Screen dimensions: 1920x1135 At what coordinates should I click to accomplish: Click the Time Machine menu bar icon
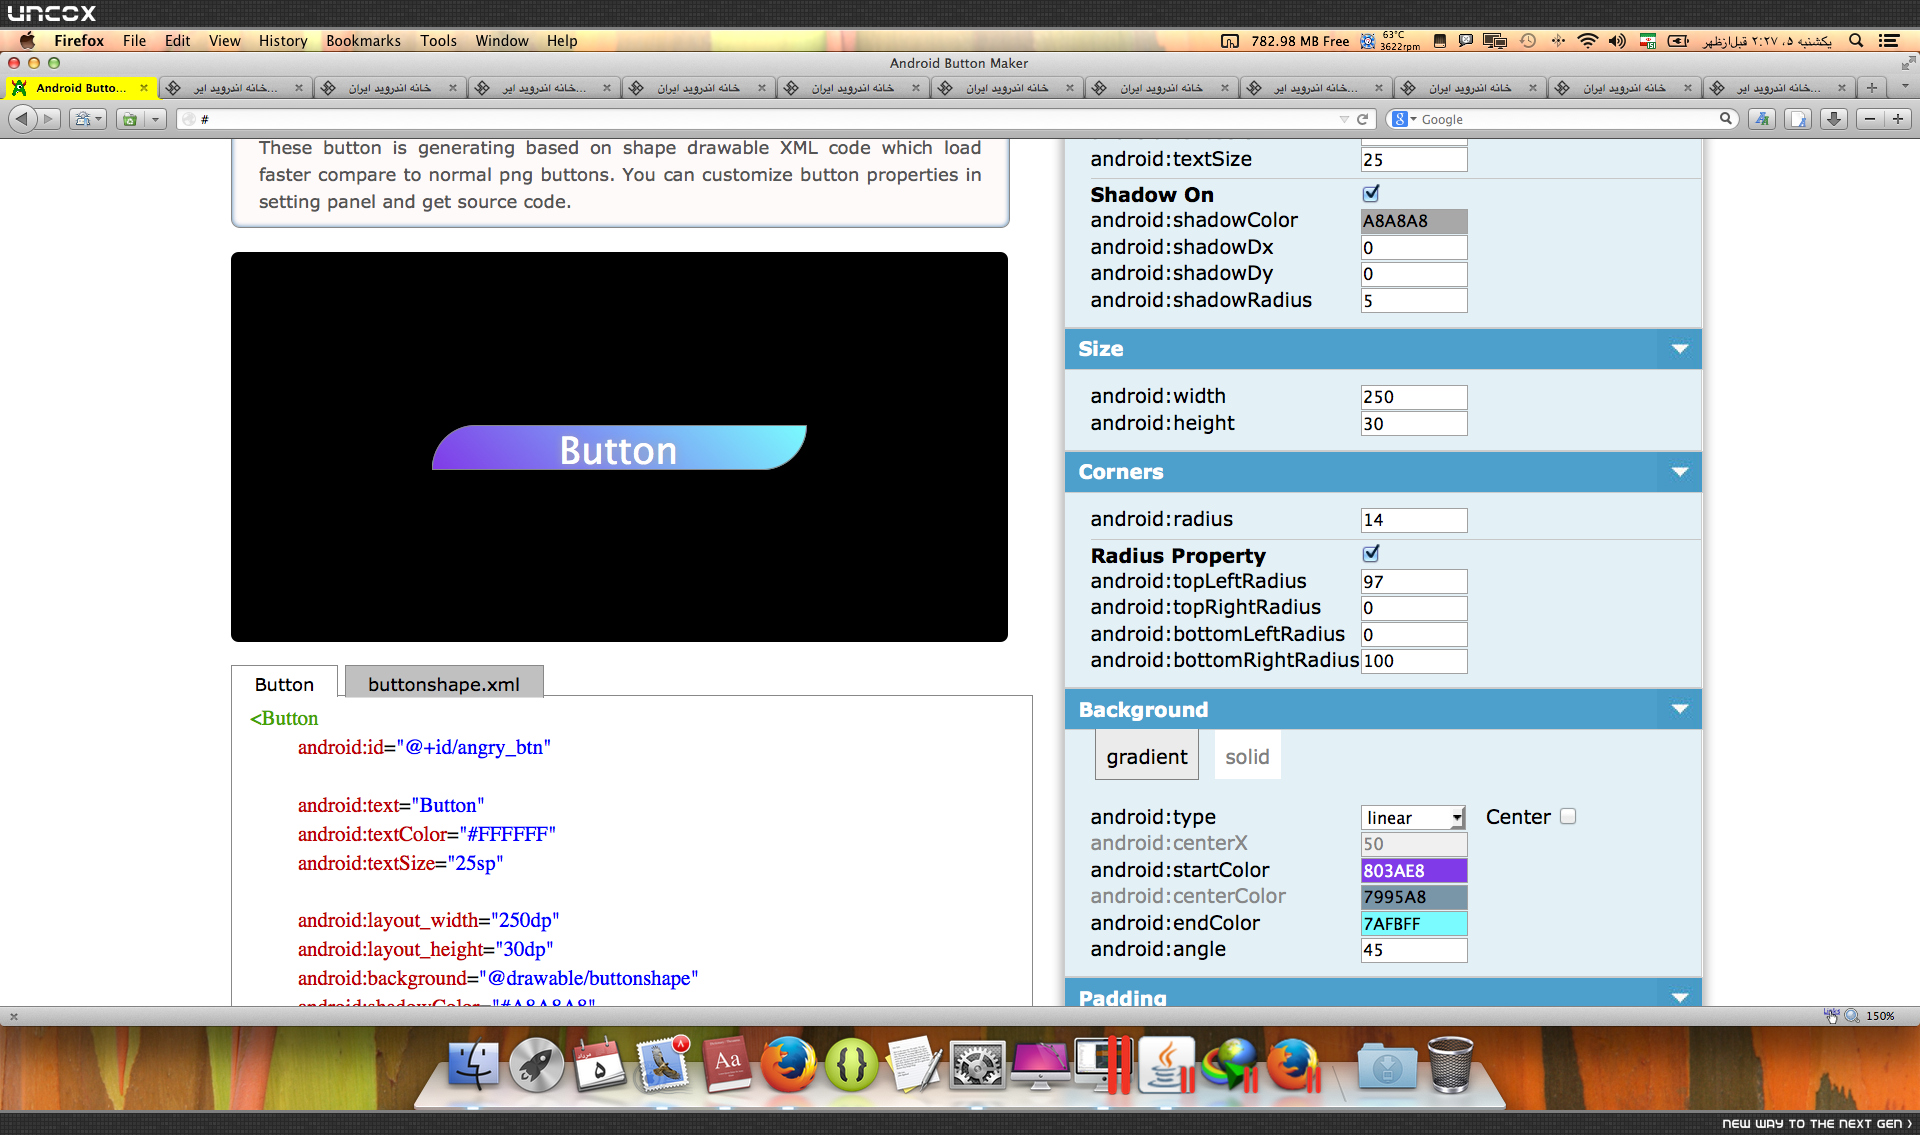click(x=1527, y=41)
